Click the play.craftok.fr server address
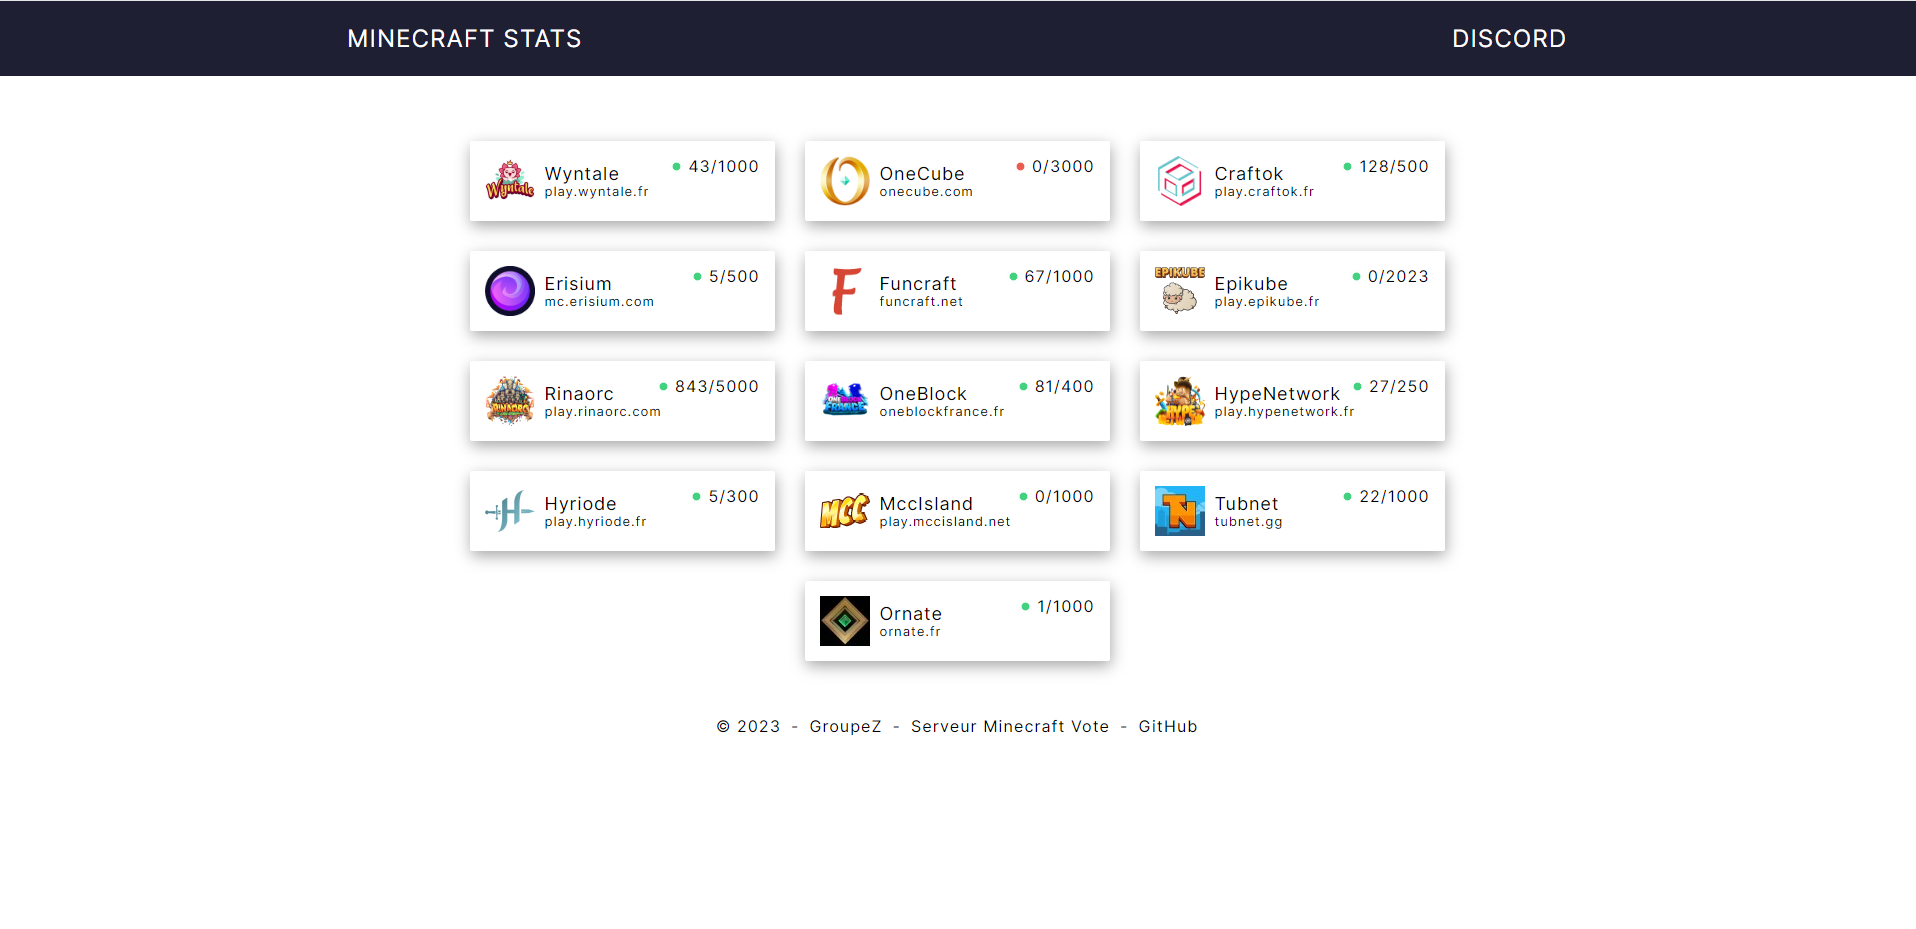Viewport: 1916px width, 929px height. coord(1264,192)
